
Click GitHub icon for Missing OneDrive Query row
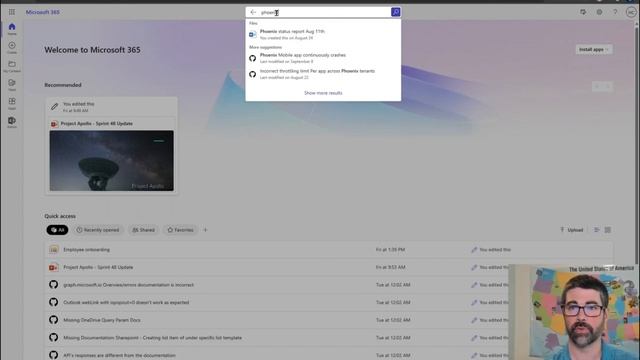click(x=53, y=320)
